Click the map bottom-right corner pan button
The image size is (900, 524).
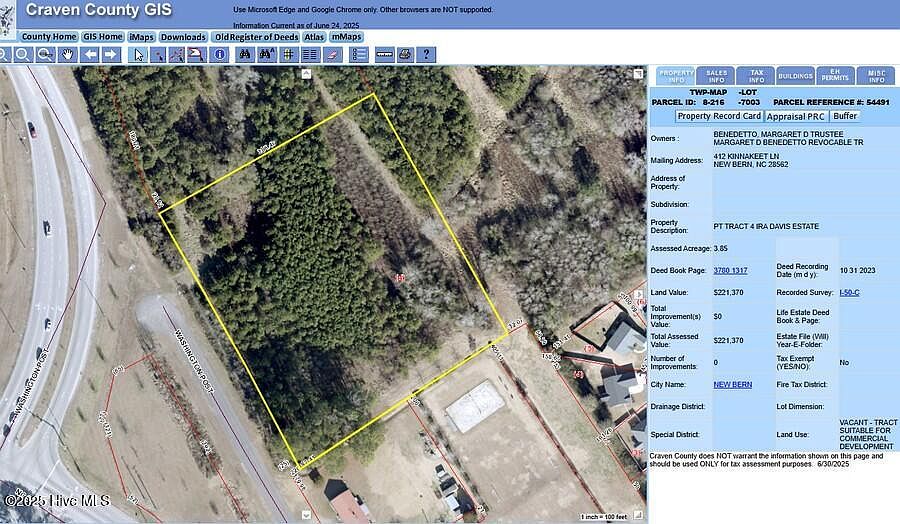click(638, 515)
